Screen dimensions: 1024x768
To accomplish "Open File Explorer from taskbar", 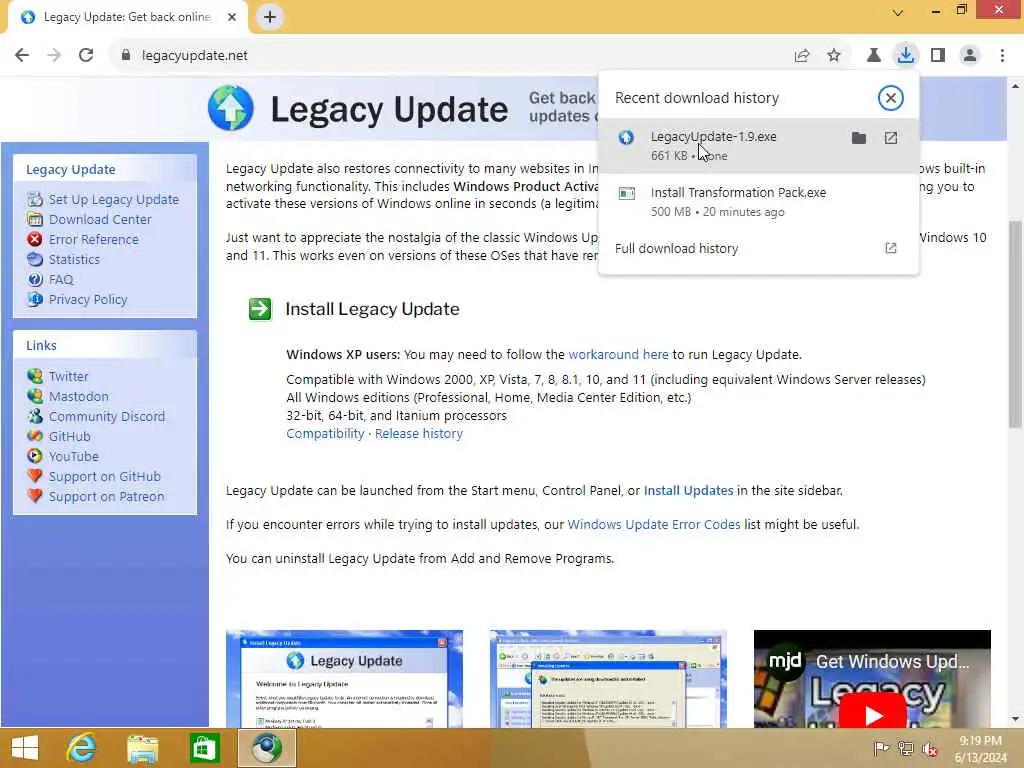I will 142,748.
